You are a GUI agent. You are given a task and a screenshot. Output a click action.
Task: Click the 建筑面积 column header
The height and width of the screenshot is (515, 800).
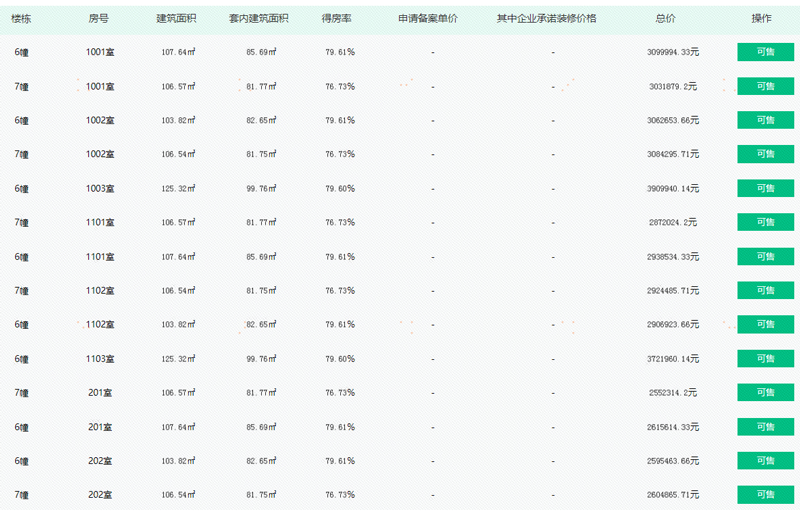176,19
